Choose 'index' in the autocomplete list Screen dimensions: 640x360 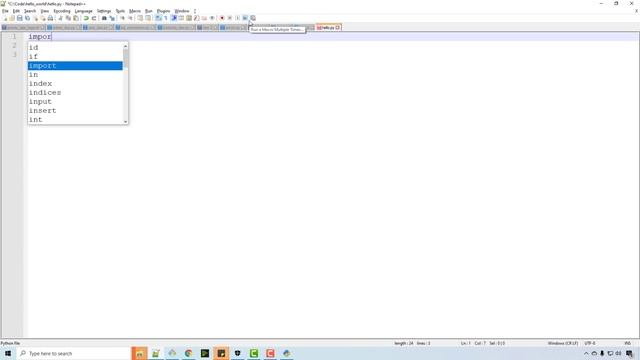coord(75,84)
